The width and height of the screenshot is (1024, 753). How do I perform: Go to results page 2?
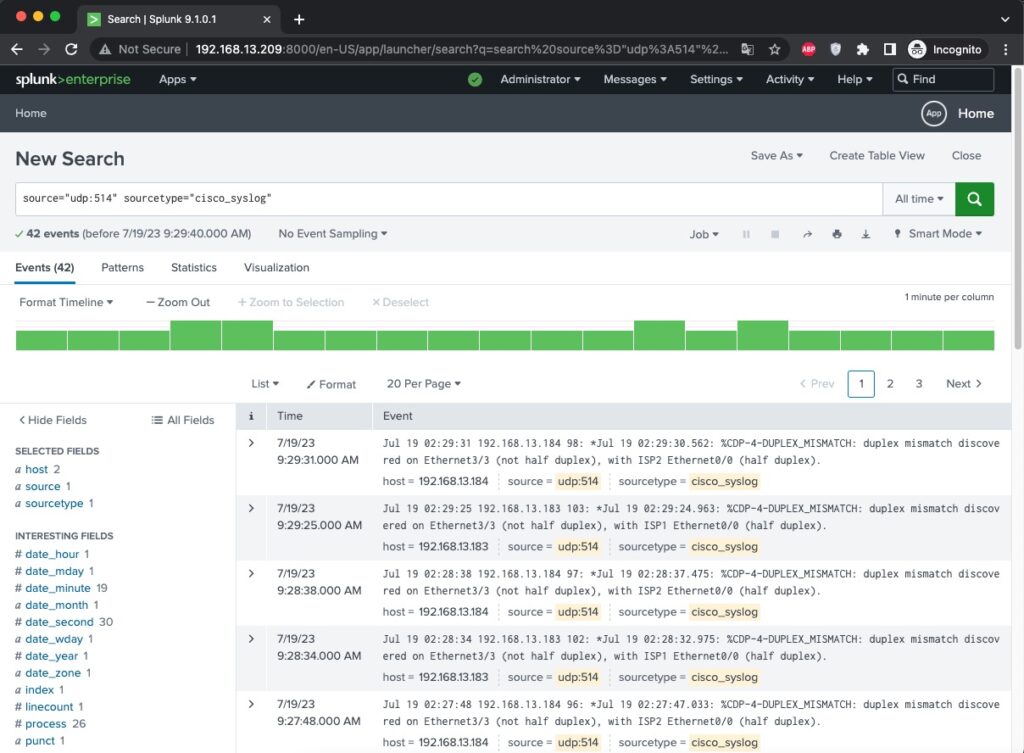pos(889,384)
